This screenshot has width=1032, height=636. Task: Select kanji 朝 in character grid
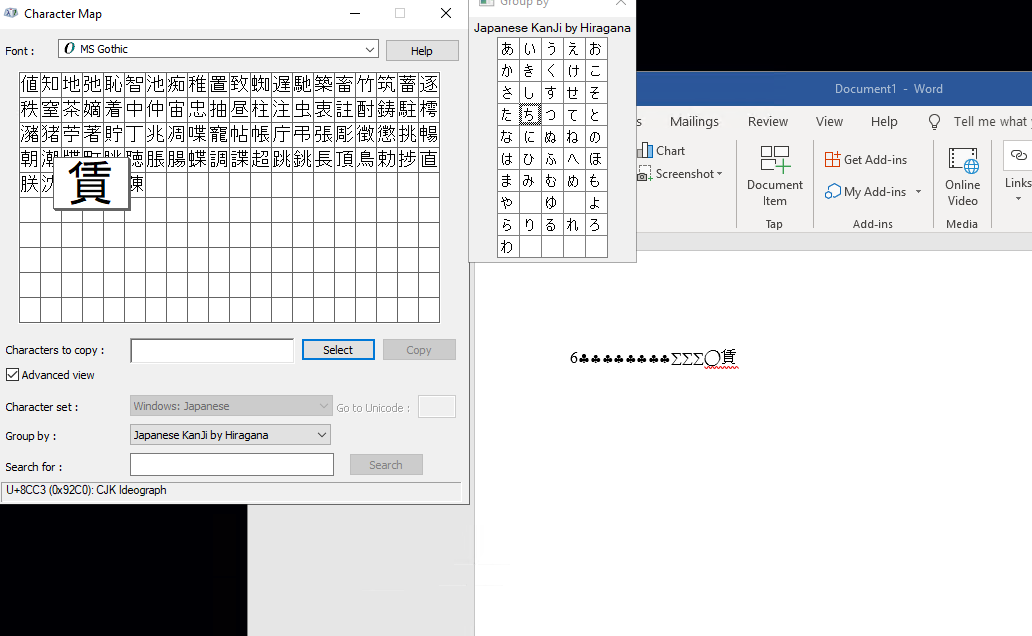coord(30,159)
